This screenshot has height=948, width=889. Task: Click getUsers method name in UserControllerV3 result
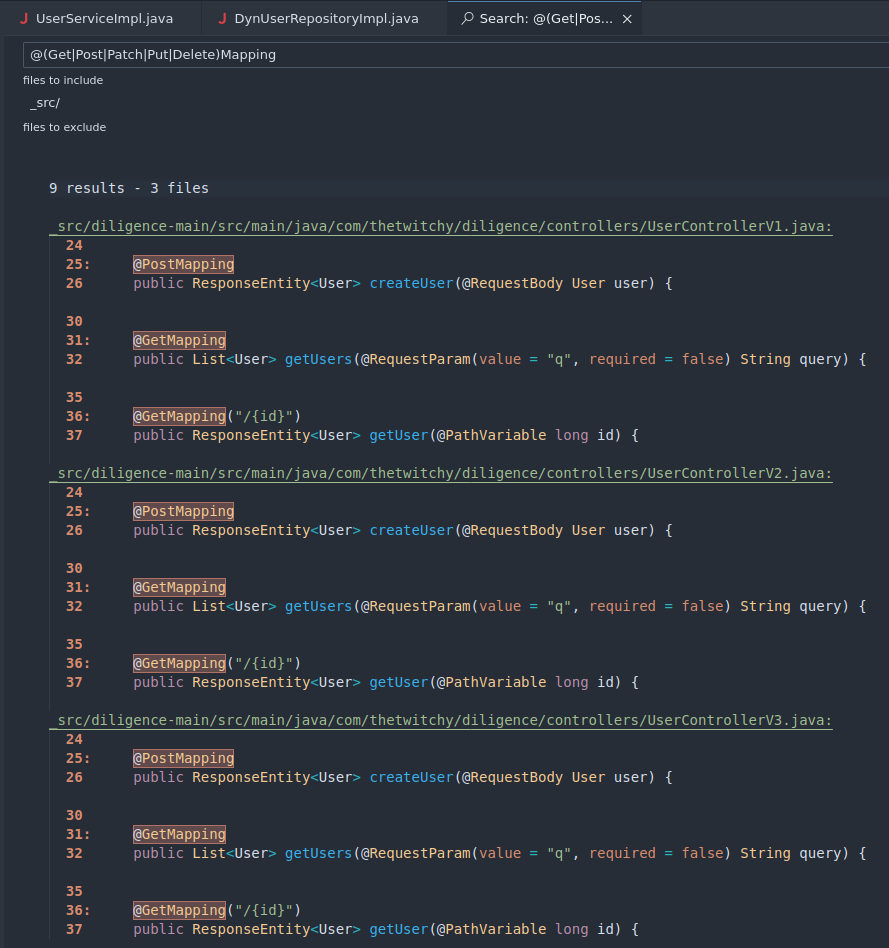coord(318,853)
